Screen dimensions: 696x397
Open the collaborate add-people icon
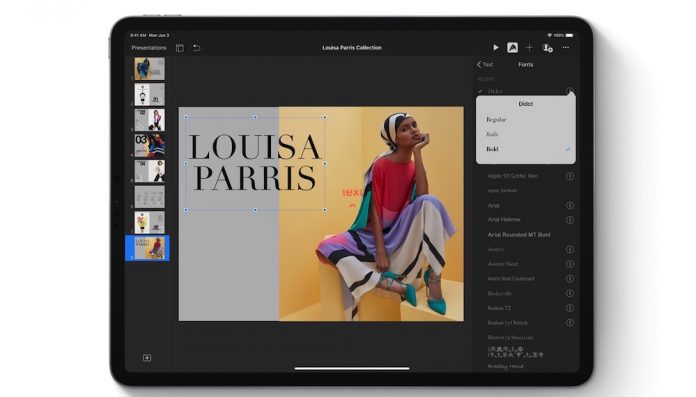548,48
